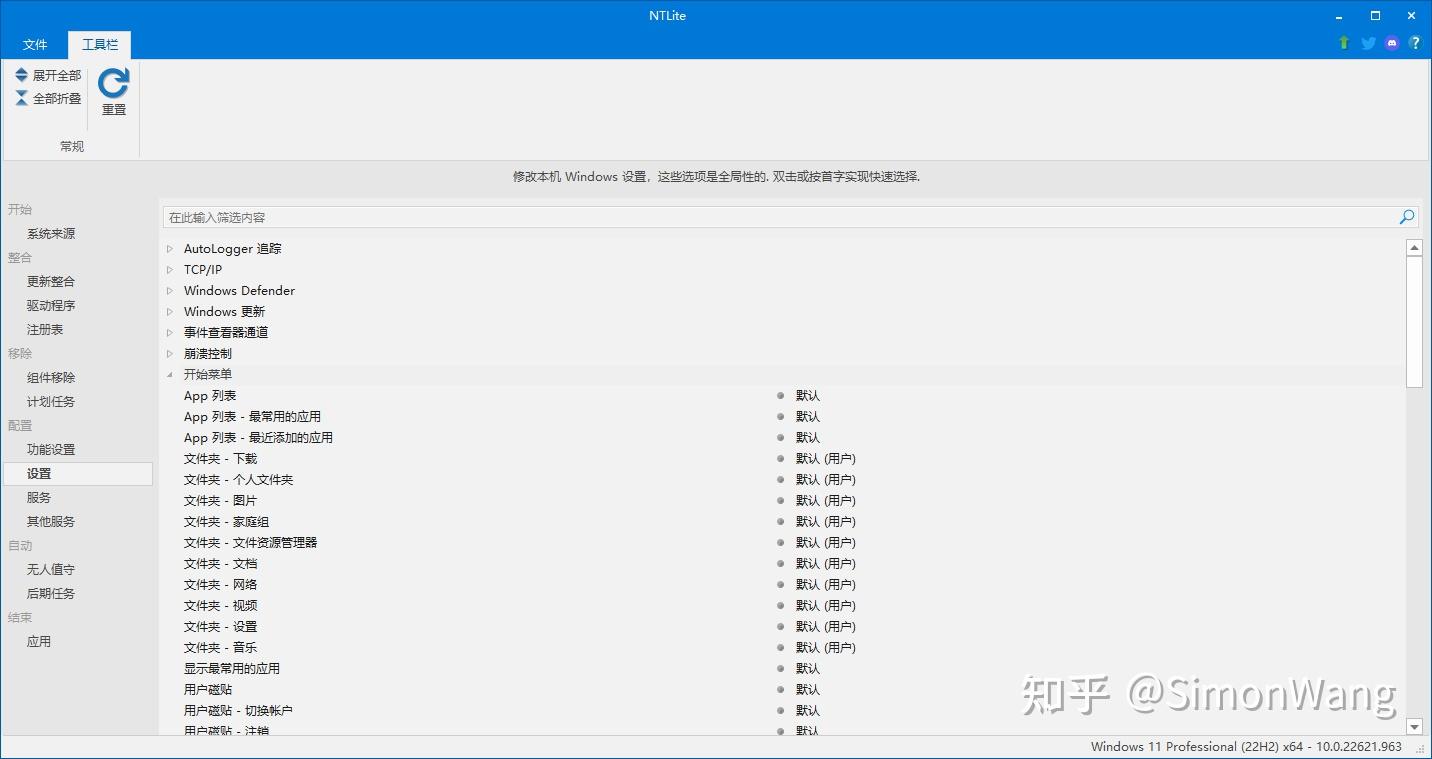Switch to the 文件 tab
The height and width of the screenshot is (759, 1432).
click(x=35, y=44)
